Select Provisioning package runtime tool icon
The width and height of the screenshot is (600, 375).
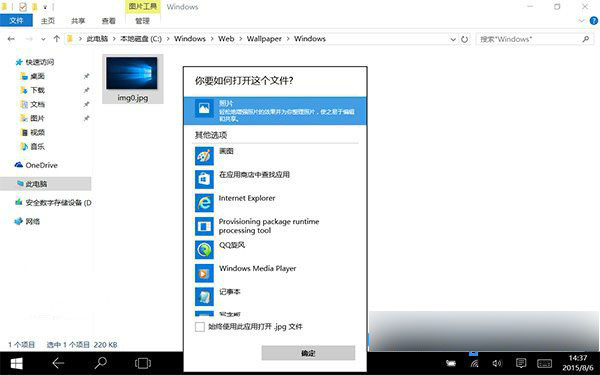click(x=204, y=226)
